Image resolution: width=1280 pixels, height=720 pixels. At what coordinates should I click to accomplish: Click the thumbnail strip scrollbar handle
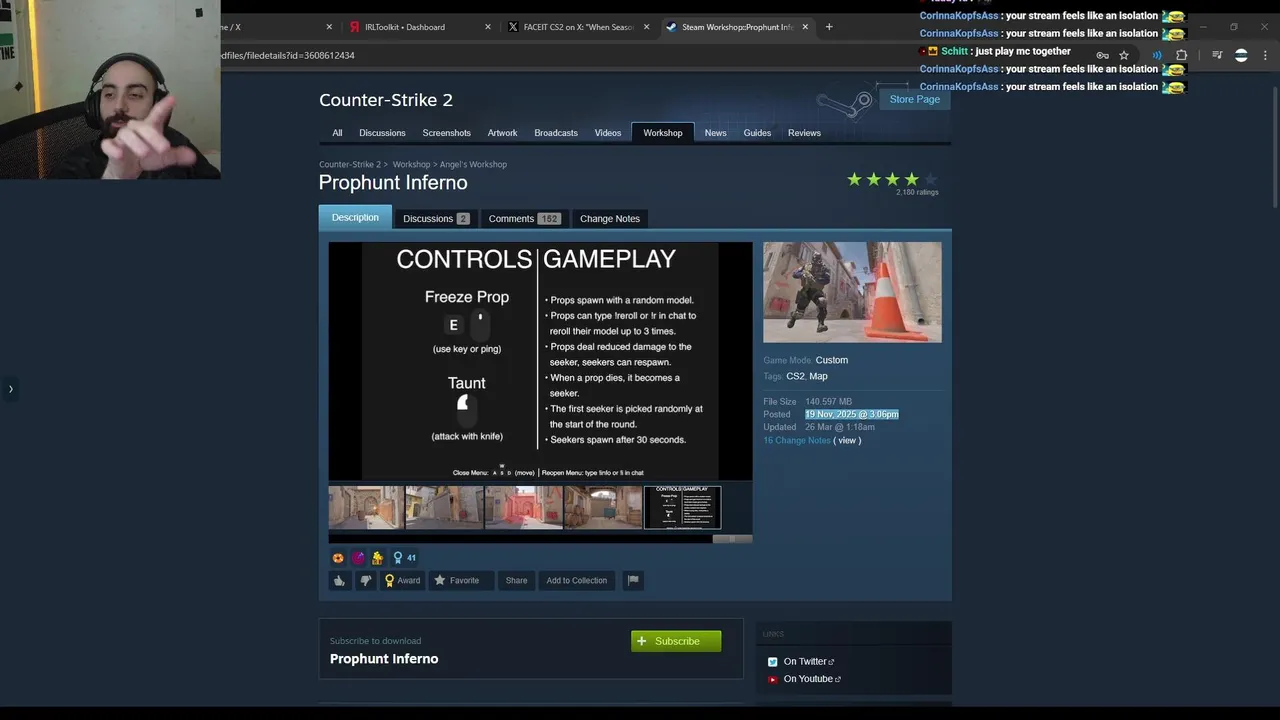point(732,539)
